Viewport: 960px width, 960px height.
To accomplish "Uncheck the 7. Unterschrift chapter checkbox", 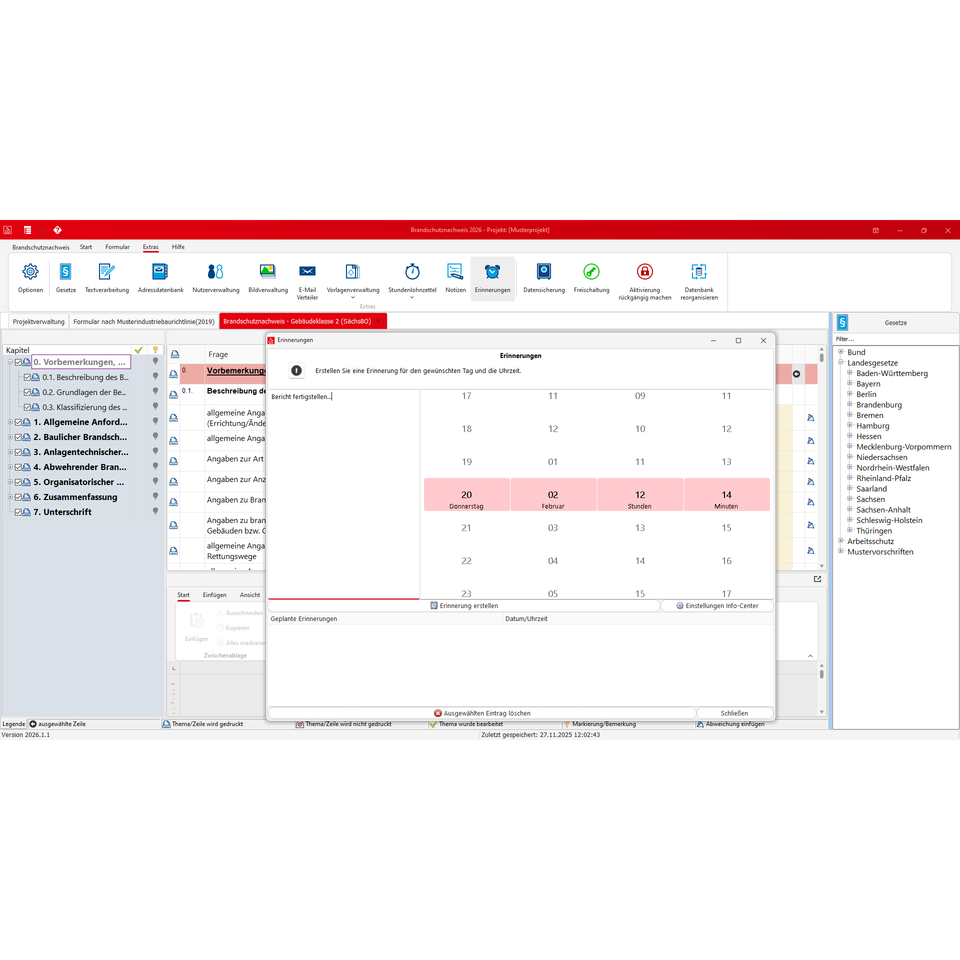I will (18, 512).
